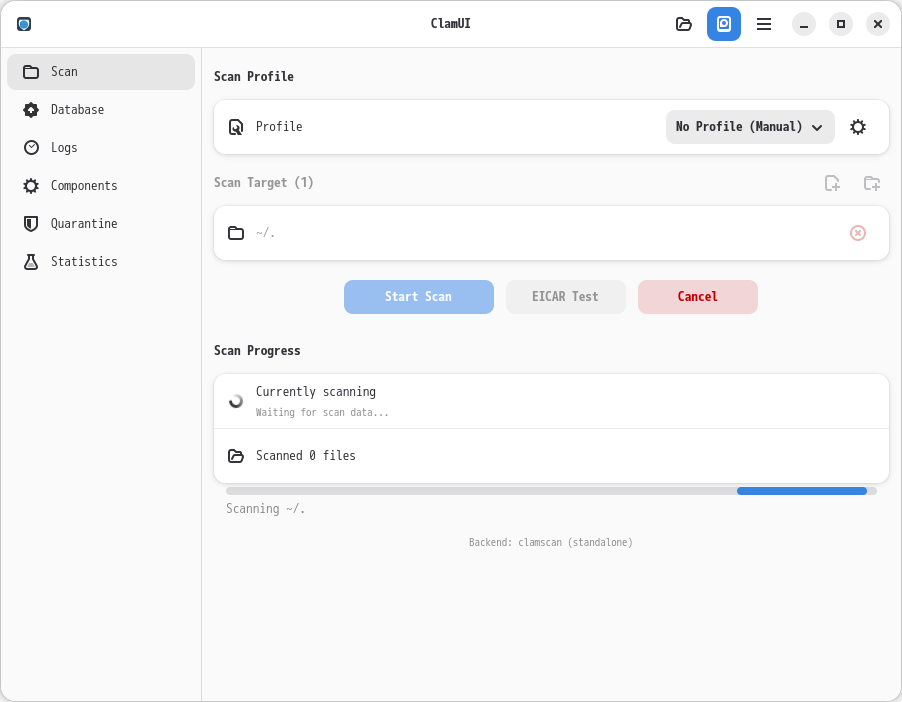
Task: Remove the ~/. scan target
Action: click(858, 233)
